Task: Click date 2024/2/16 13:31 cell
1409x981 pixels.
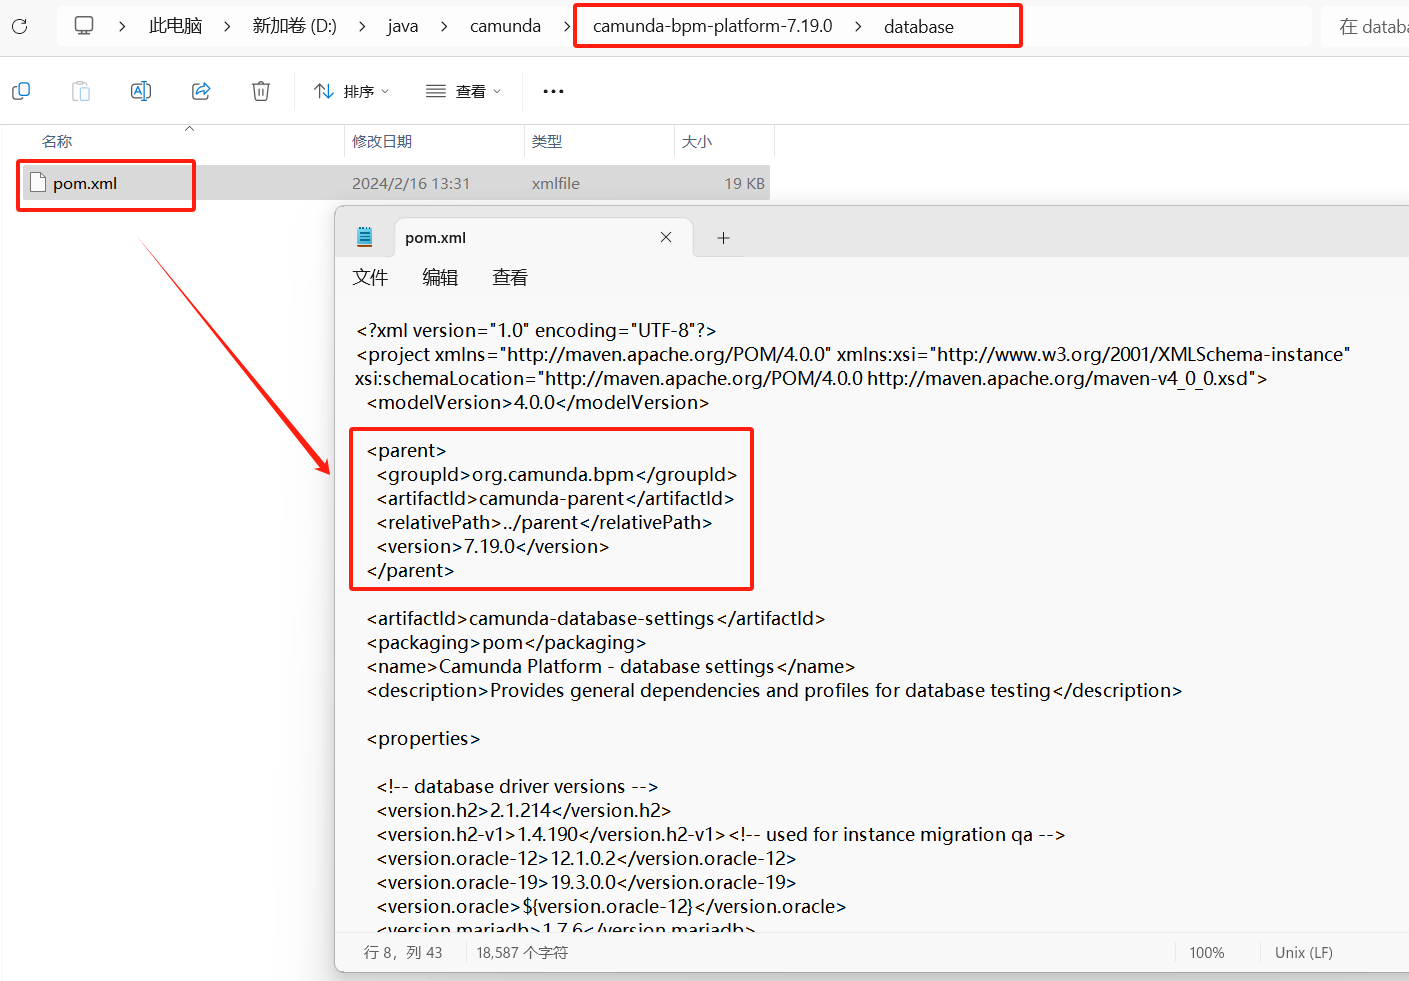Action: [411, 183]
